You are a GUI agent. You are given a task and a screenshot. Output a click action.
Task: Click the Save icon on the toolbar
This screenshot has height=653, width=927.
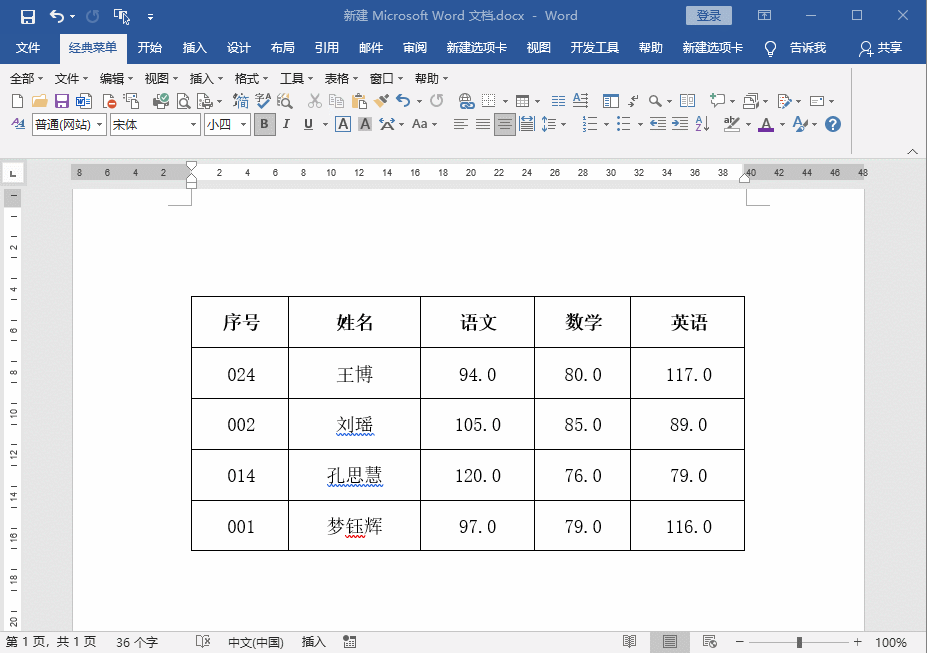tap(61, 100)
